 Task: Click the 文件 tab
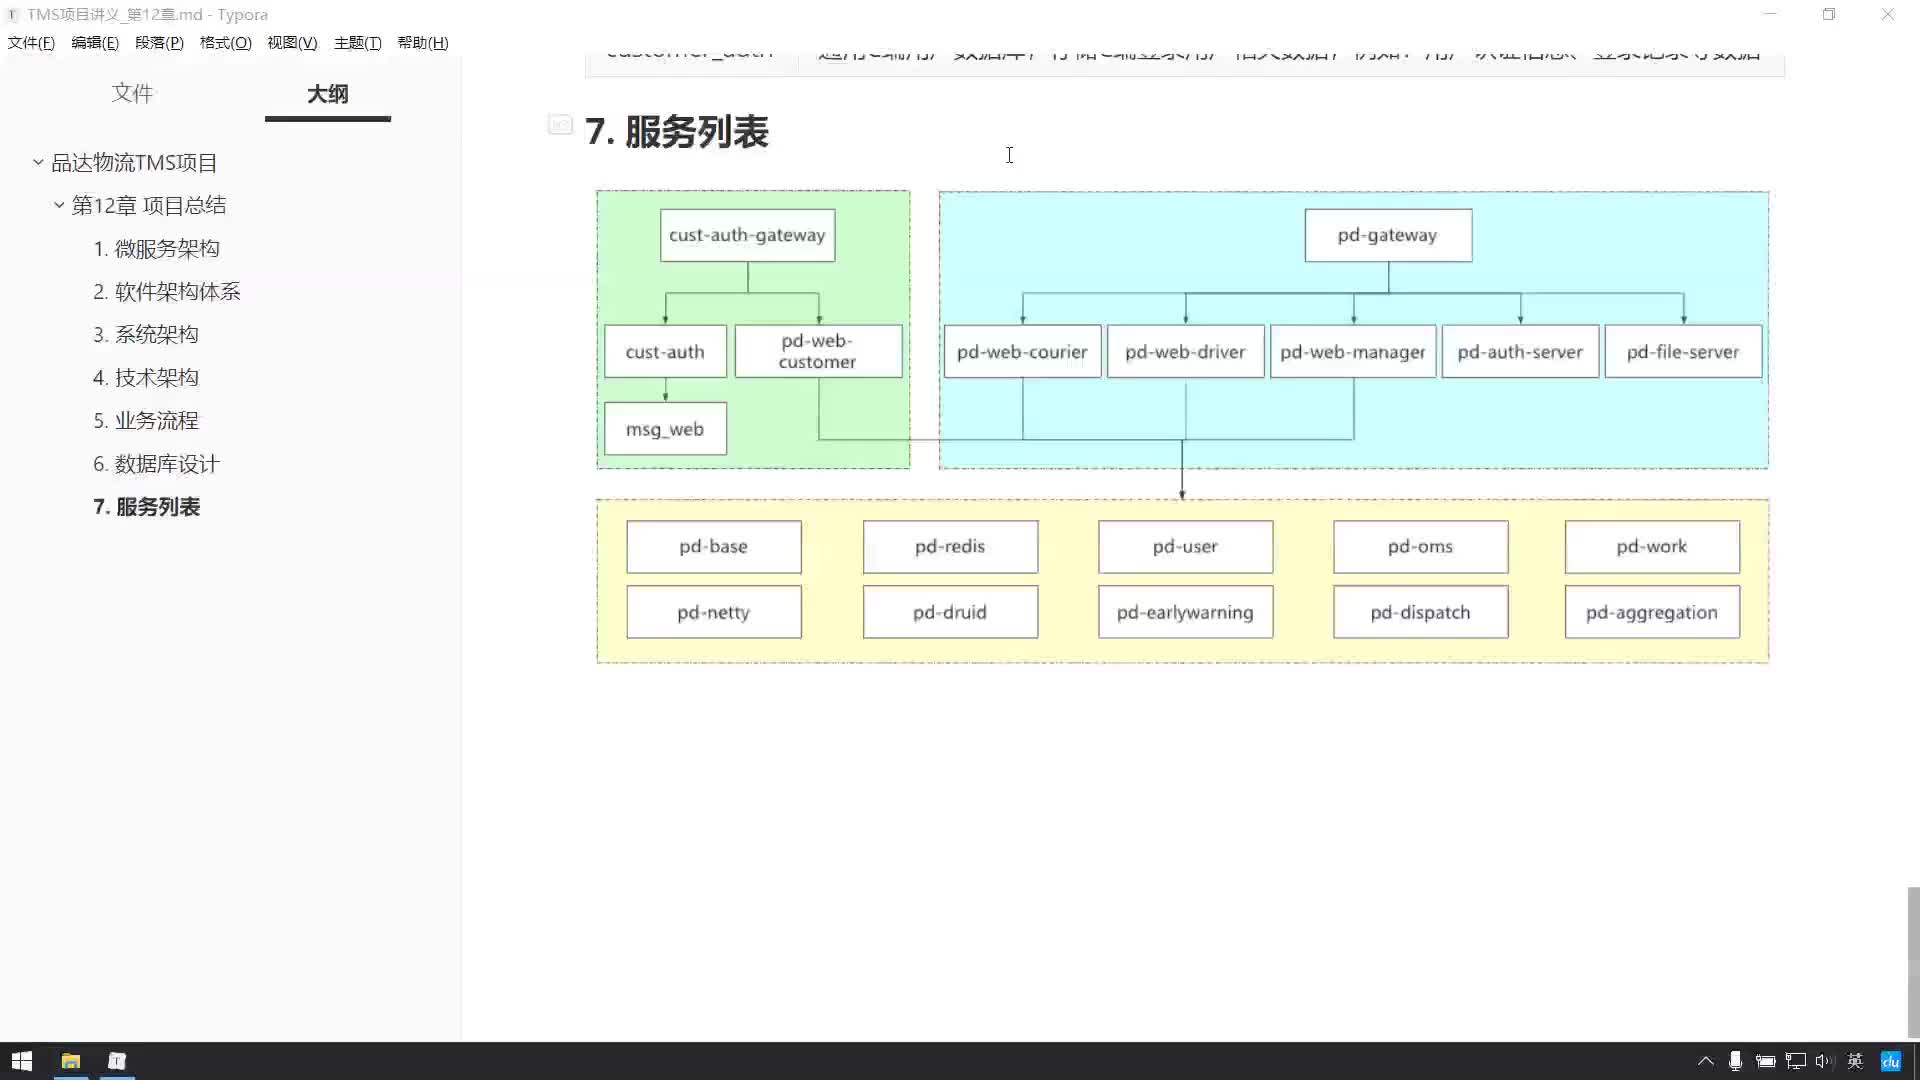pyautogui.click(x=132, y=92)
